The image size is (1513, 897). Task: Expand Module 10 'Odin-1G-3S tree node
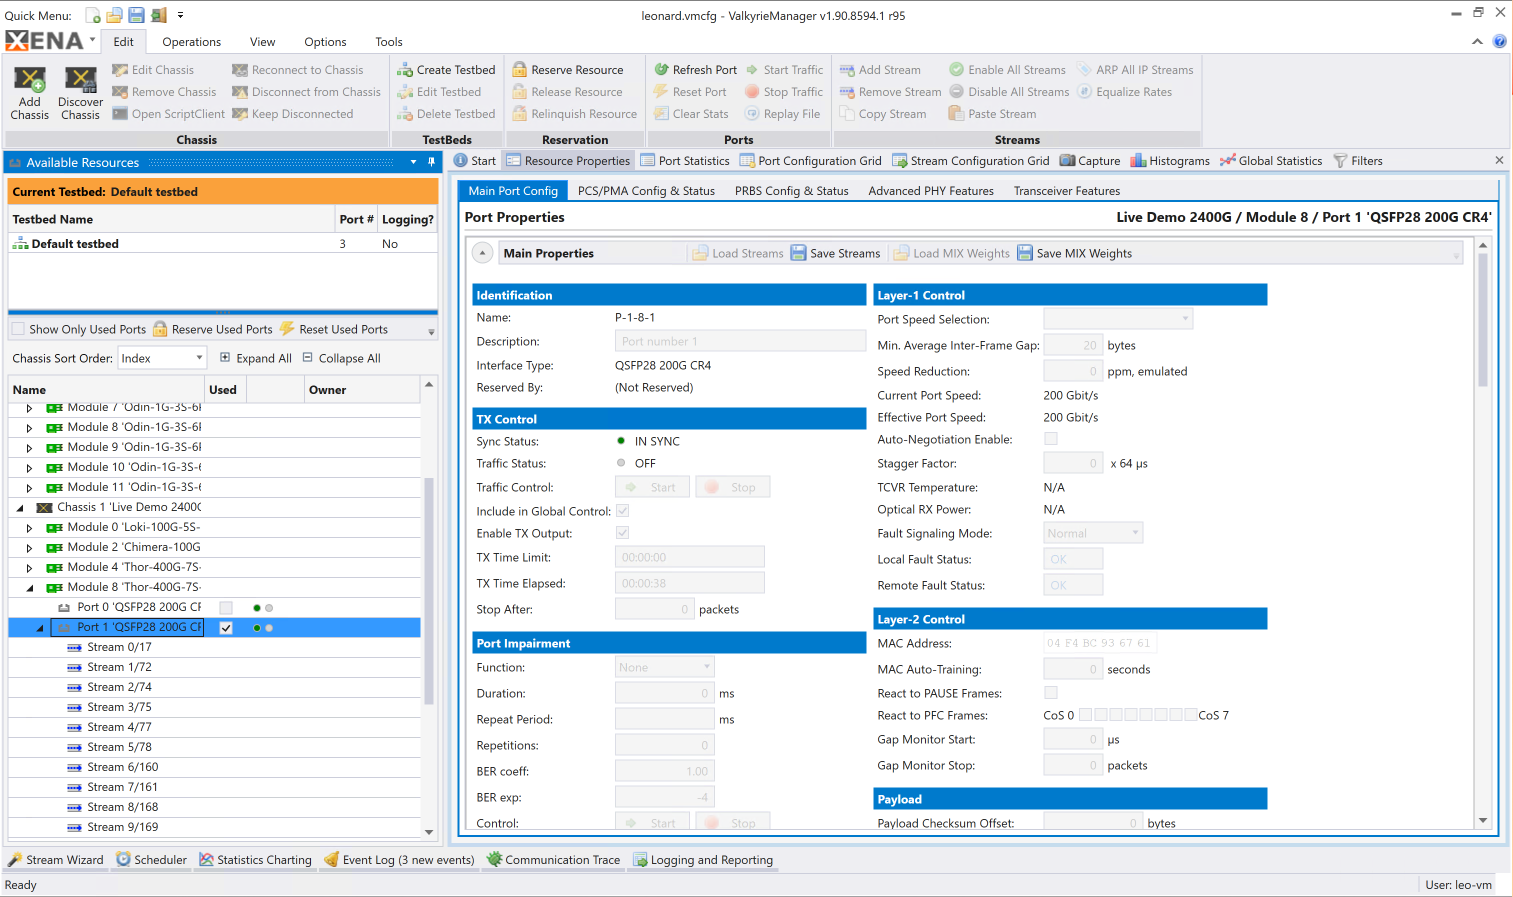(29, 468)
